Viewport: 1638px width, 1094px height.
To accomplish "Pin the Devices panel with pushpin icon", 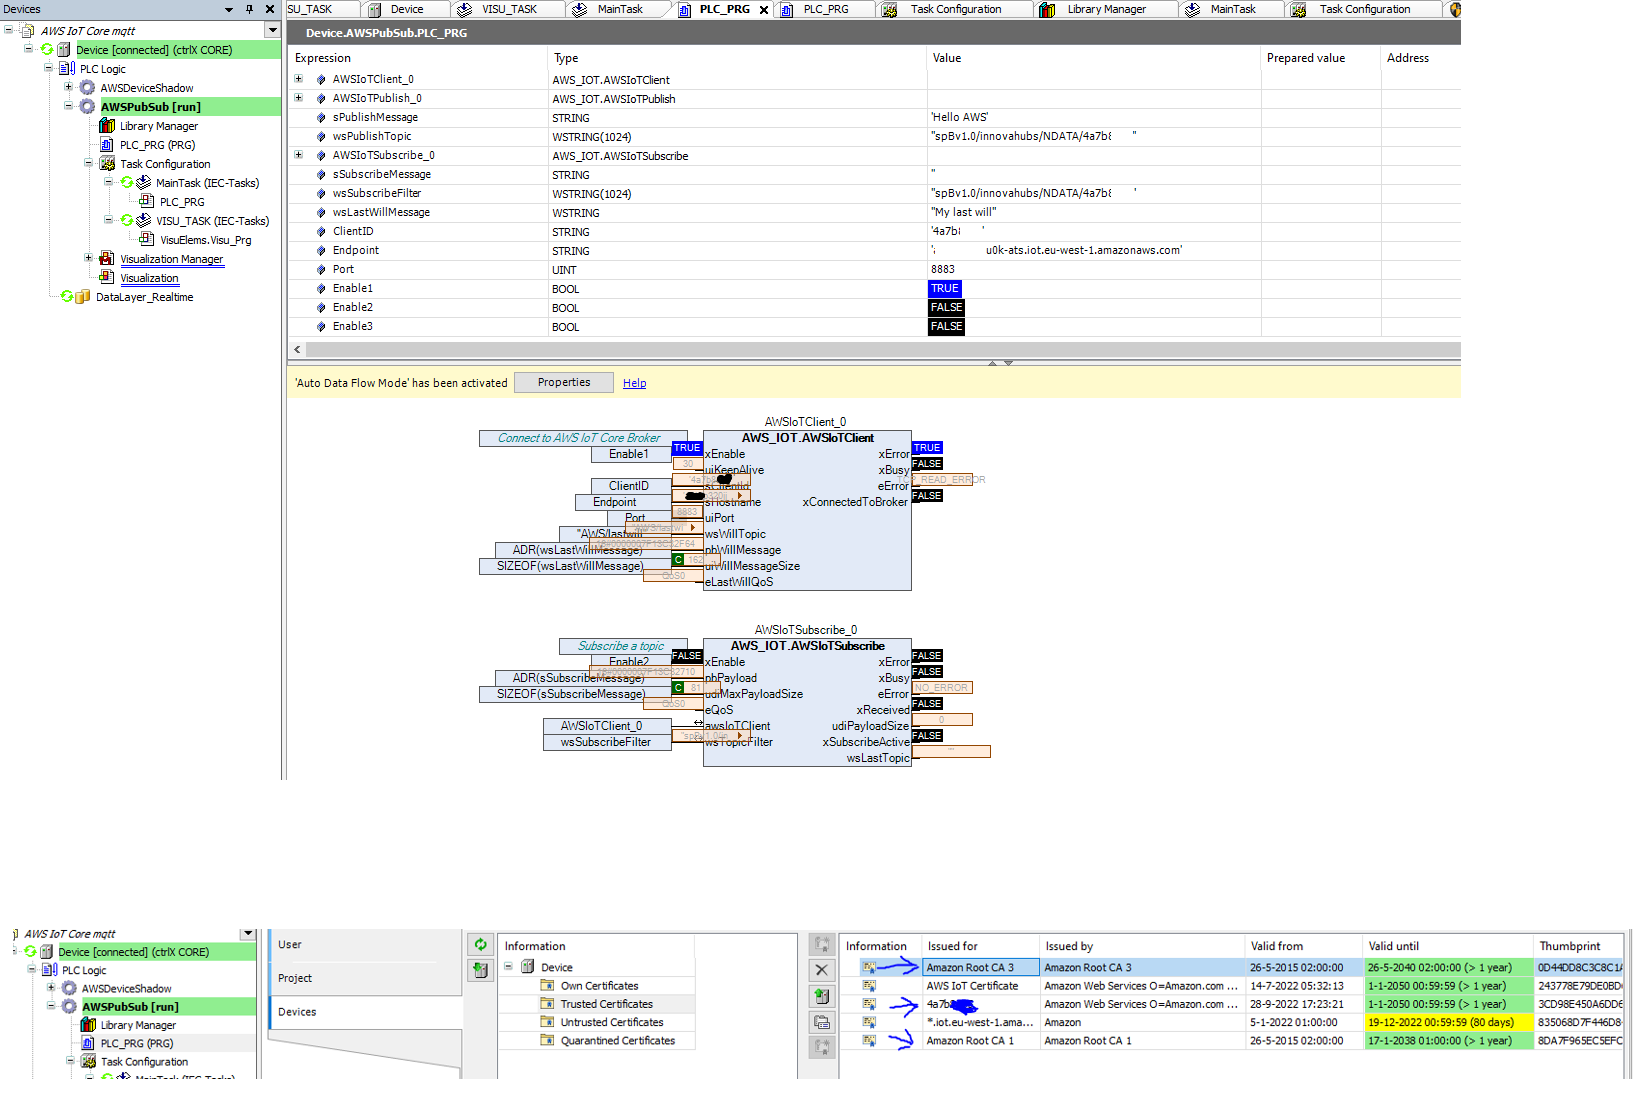I will pyautogui.click(x=249, y=9).
